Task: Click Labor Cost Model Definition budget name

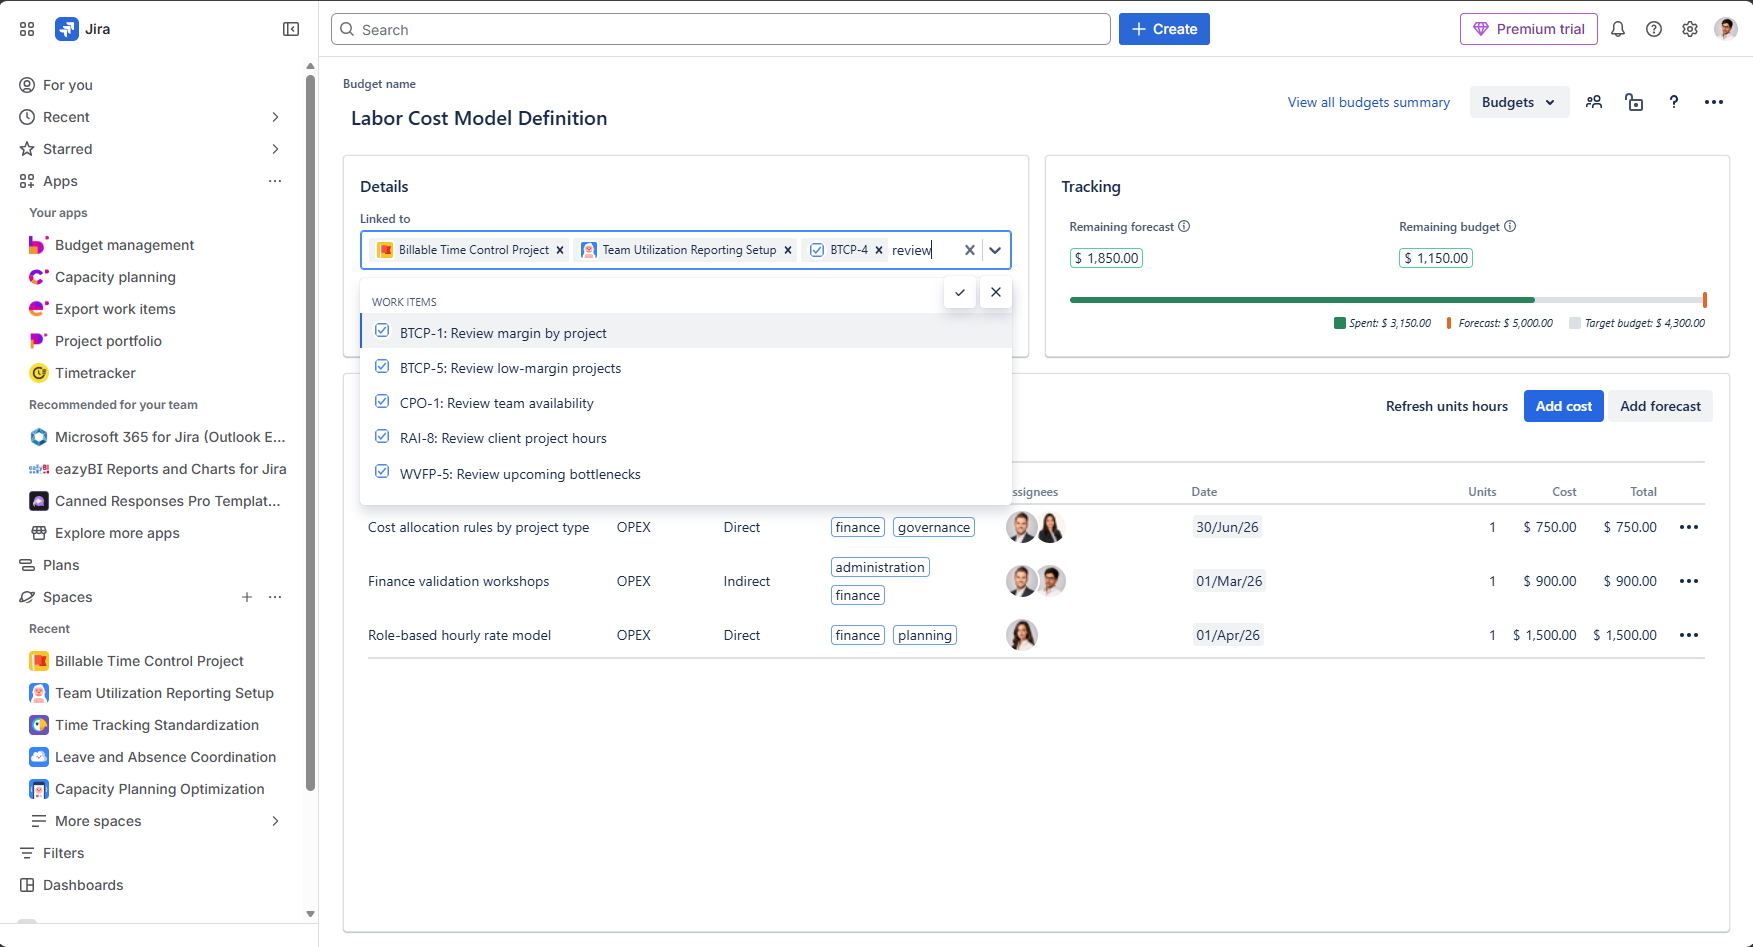Action: tap(479, 118)
